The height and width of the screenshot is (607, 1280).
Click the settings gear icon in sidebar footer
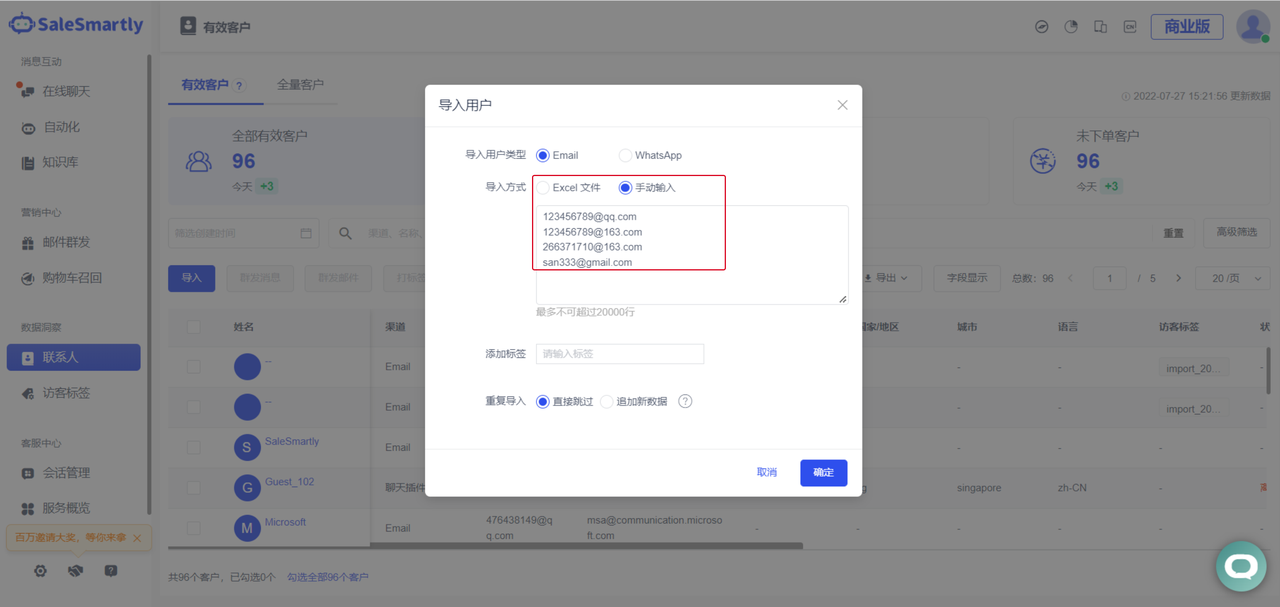coord(40,571)
